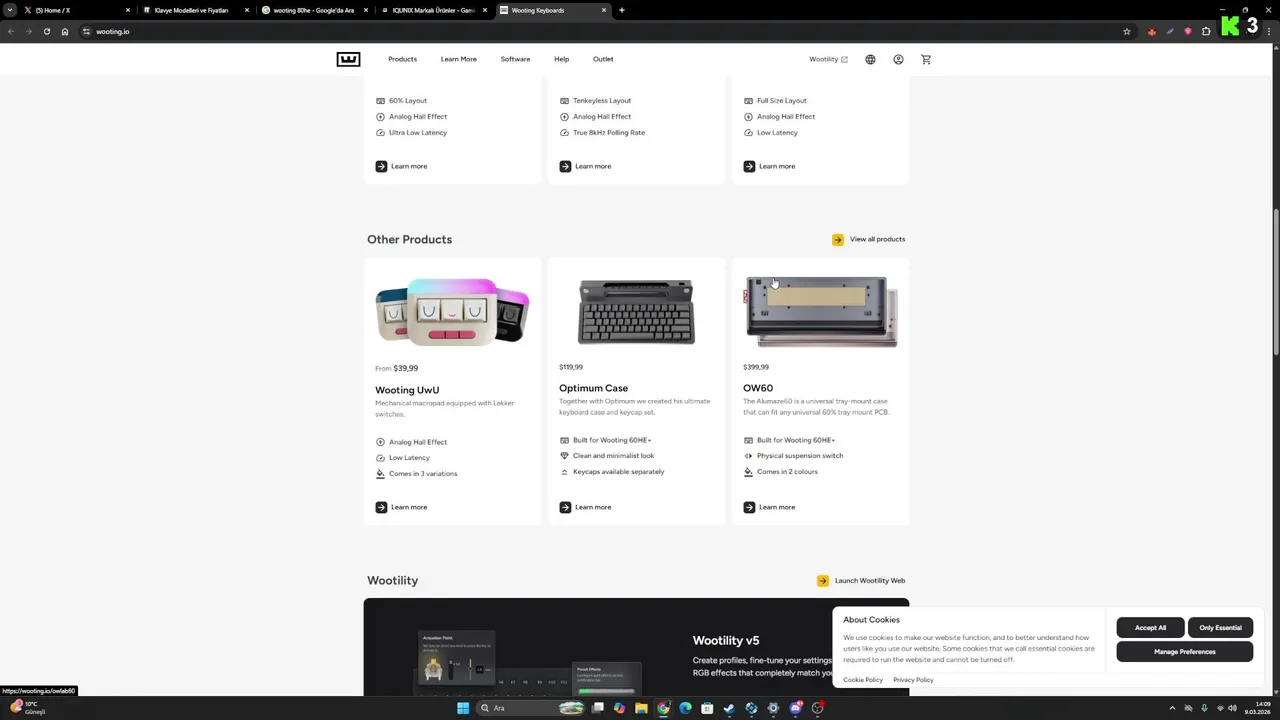Open Manage Preferences for cookies

[x=1185, y=652]
